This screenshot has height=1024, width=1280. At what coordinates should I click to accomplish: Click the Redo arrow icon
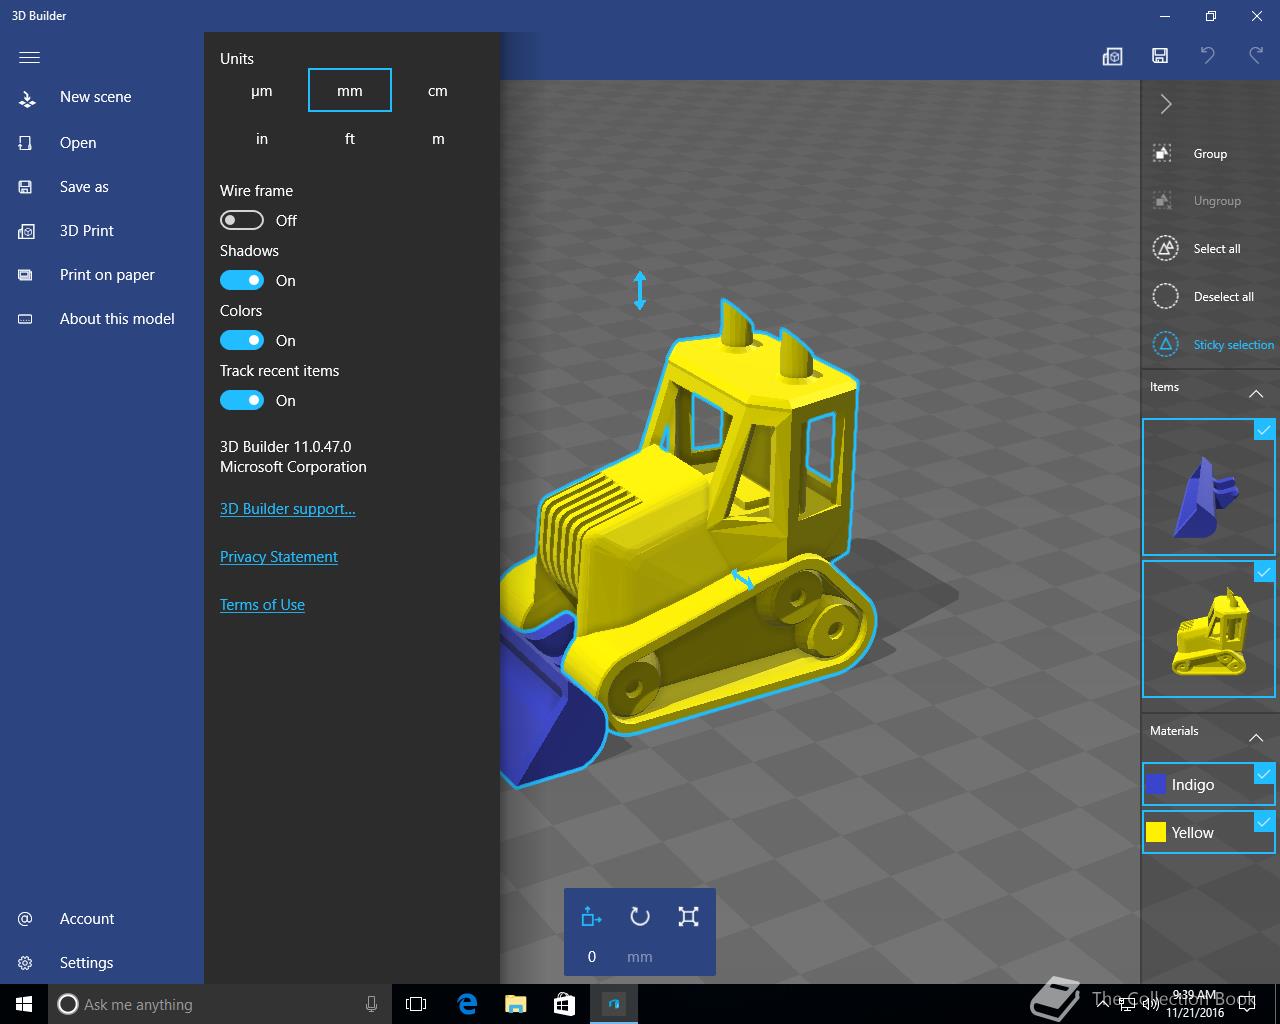pos(1256,55)
